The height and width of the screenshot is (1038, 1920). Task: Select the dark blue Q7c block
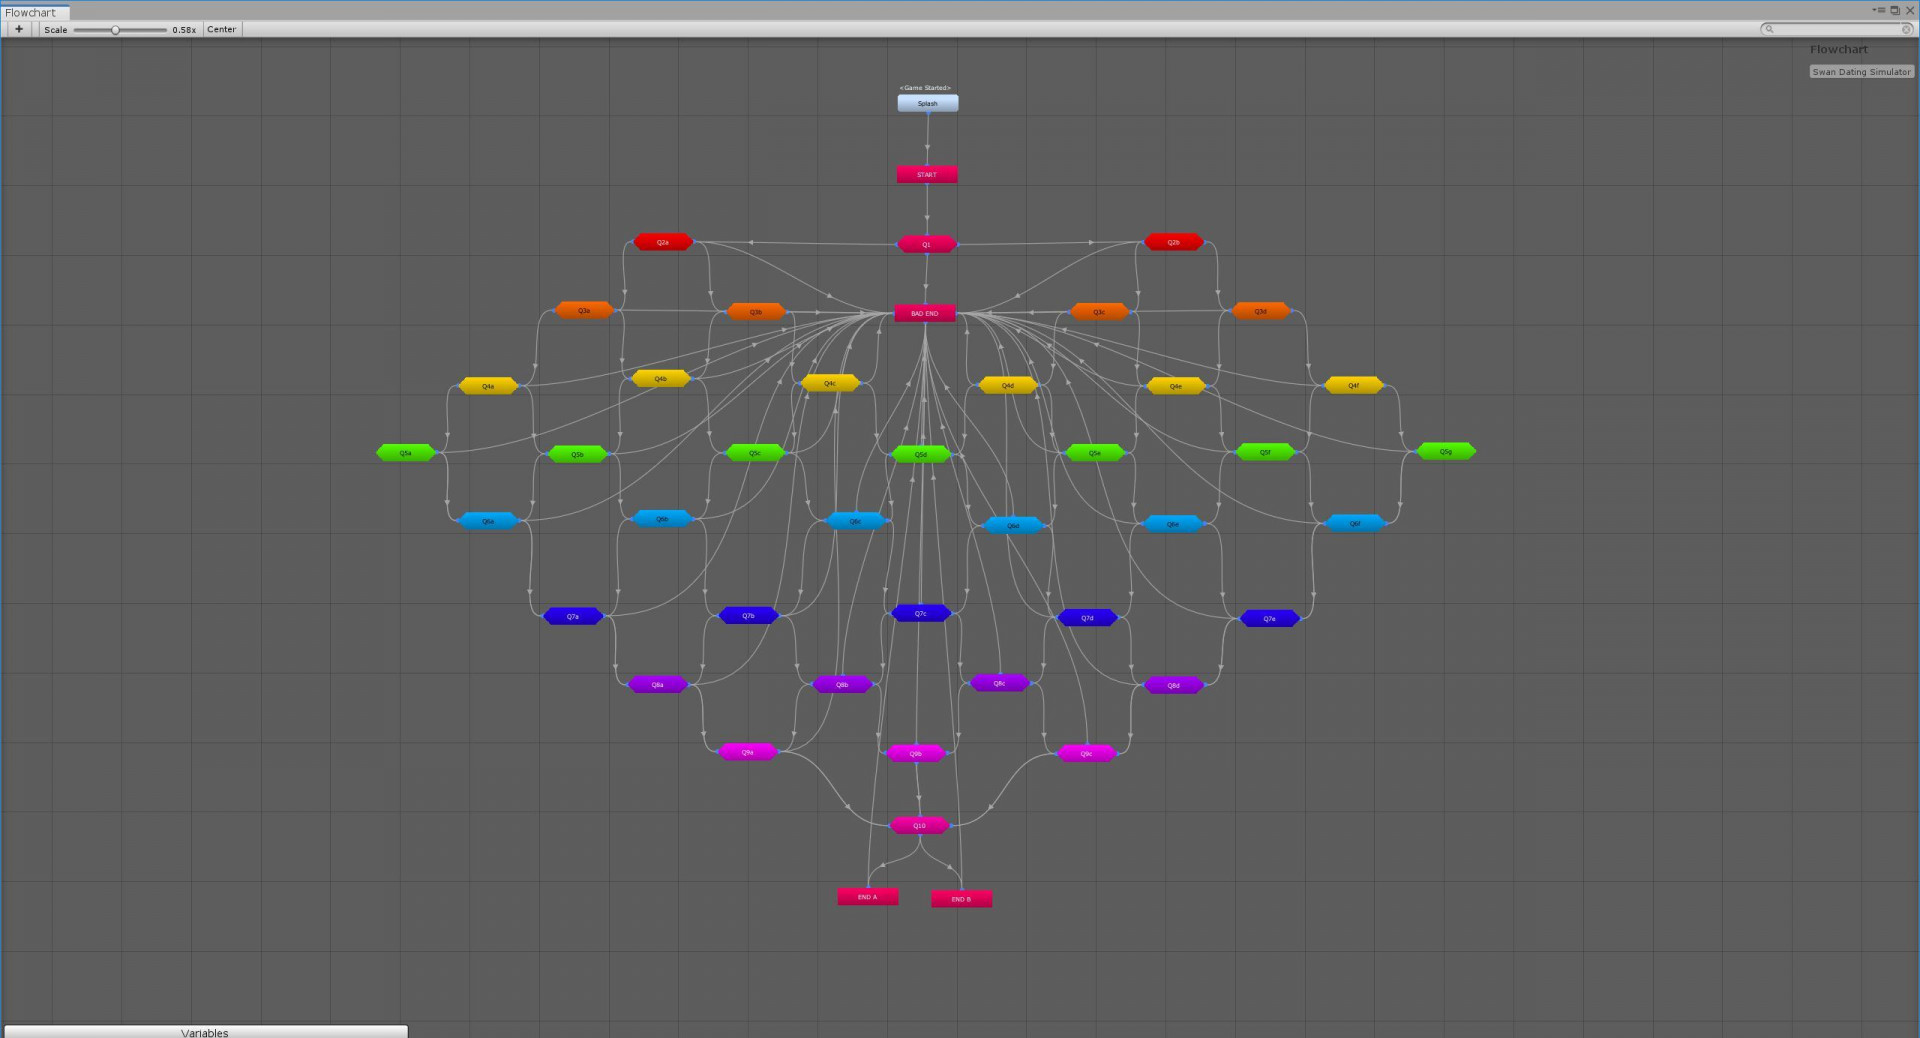coord(921,613)
